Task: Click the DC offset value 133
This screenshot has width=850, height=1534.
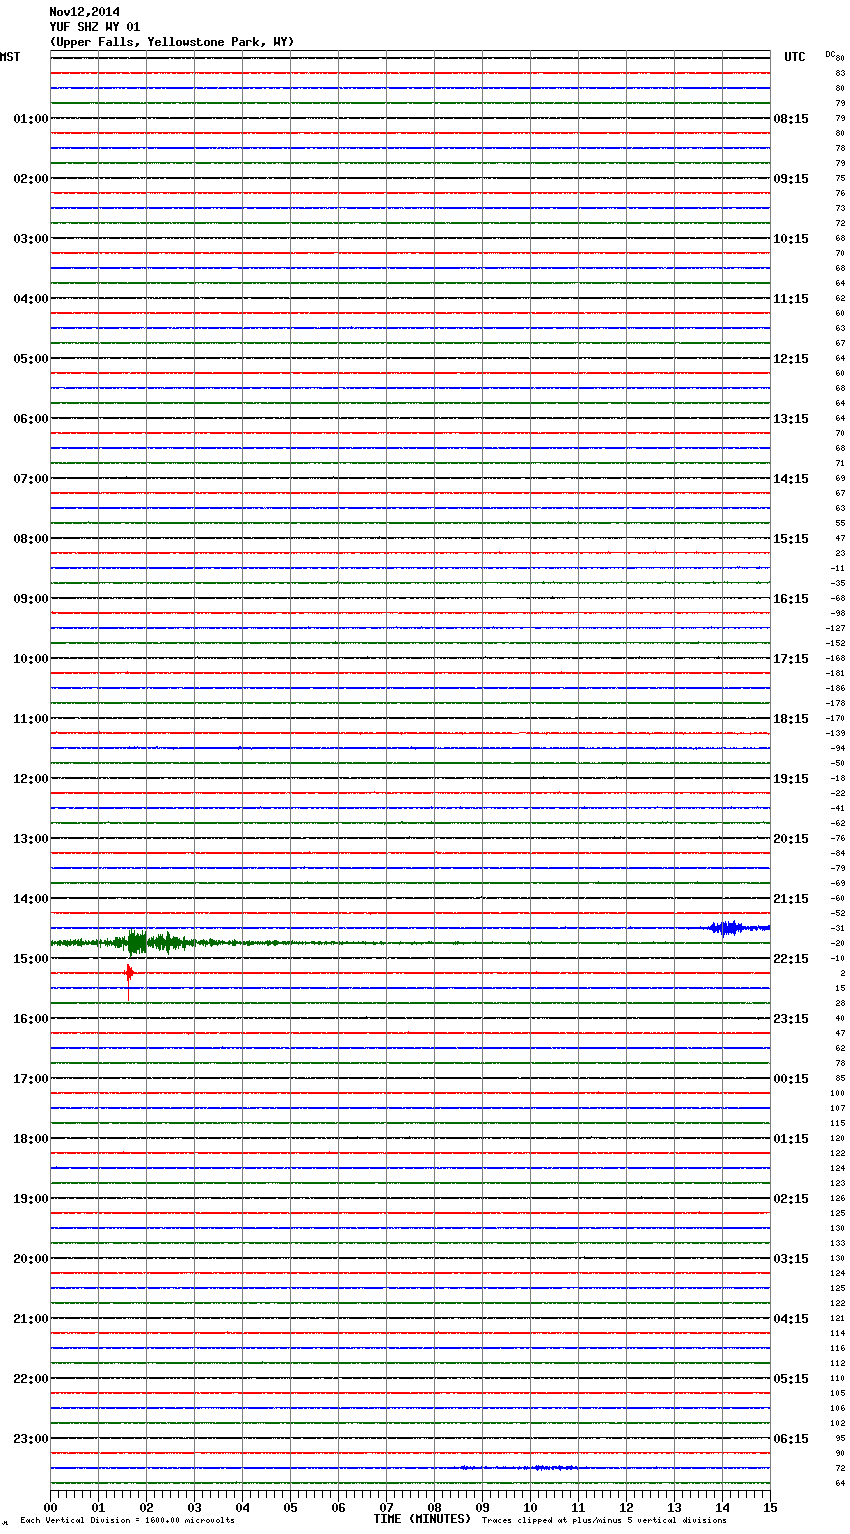Action: tap(837, 1243)
